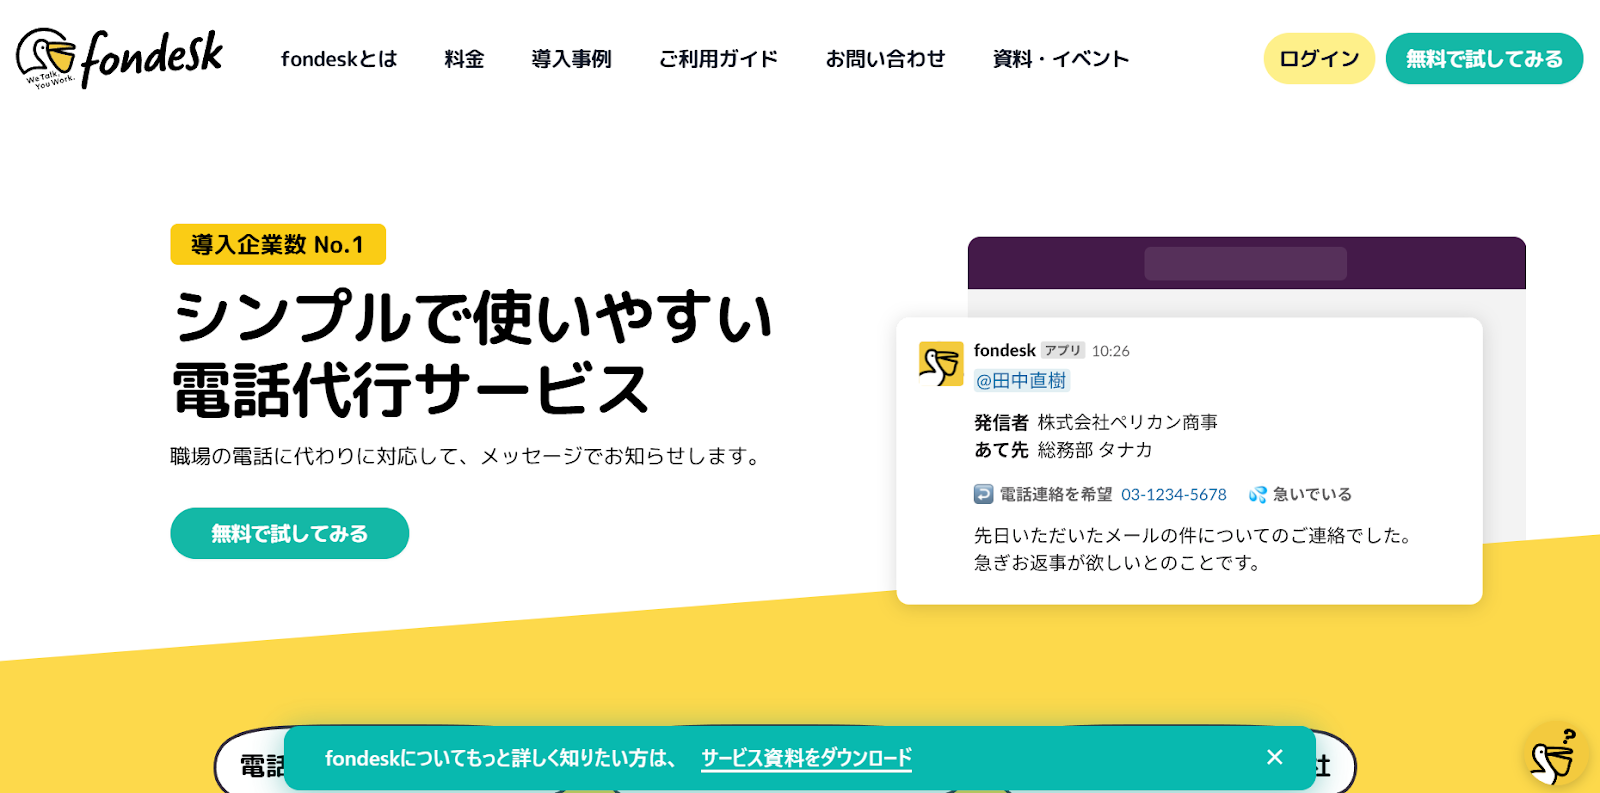Screen dimensions: 1600x793
Task: Click the sender name 株式会社ペリカン商事
Action: pos(1128,422)
